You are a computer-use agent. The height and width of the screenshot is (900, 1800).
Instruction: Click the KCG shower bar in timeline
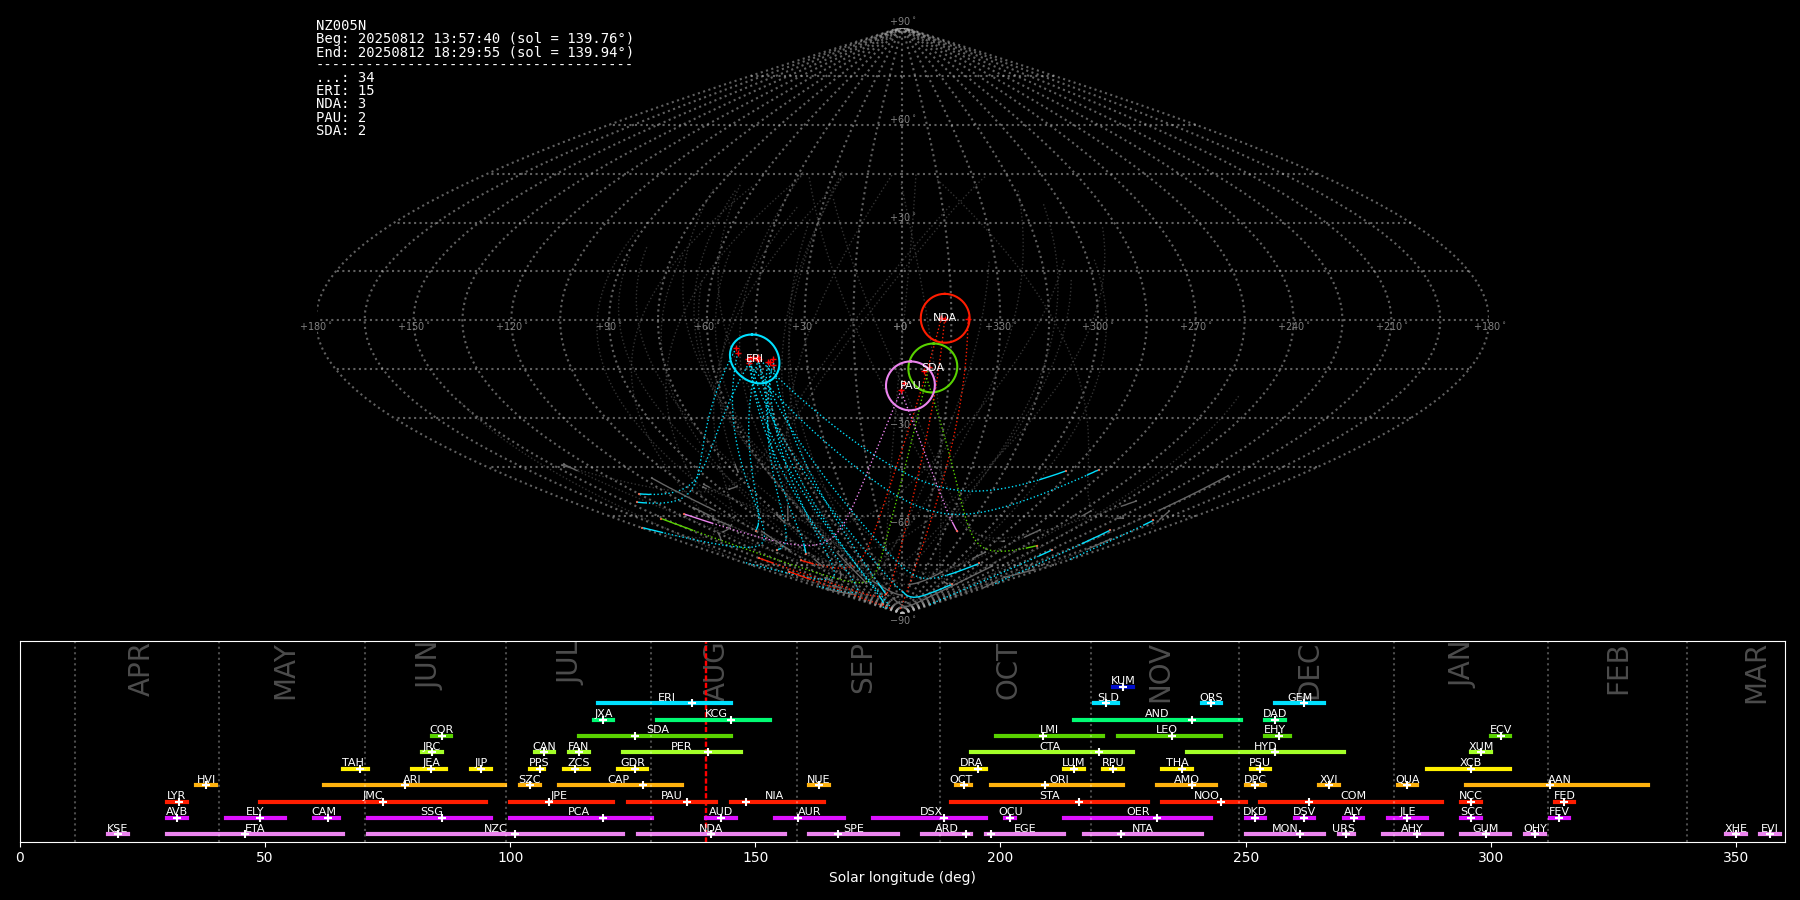(713, 719)
